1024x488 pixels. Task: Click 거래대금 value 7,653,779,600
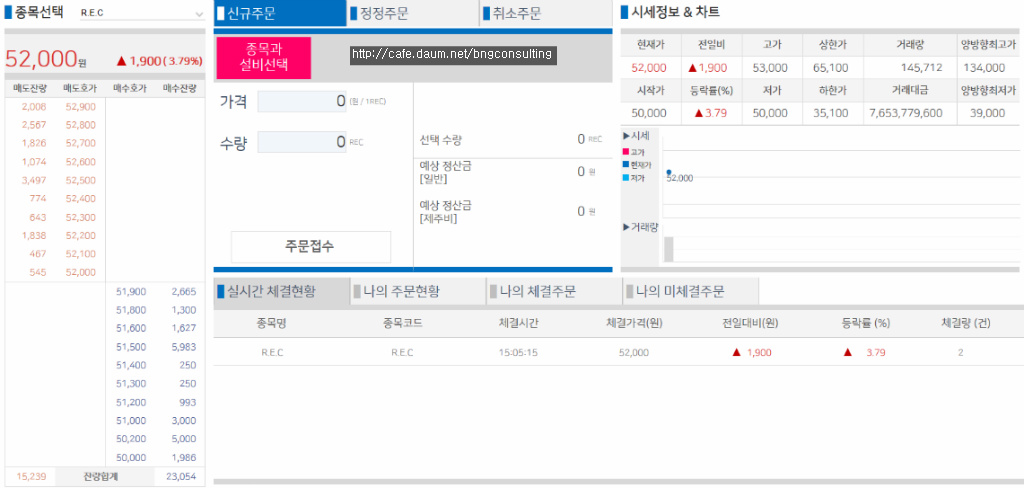pyautogui.click(x=906, y=113)
